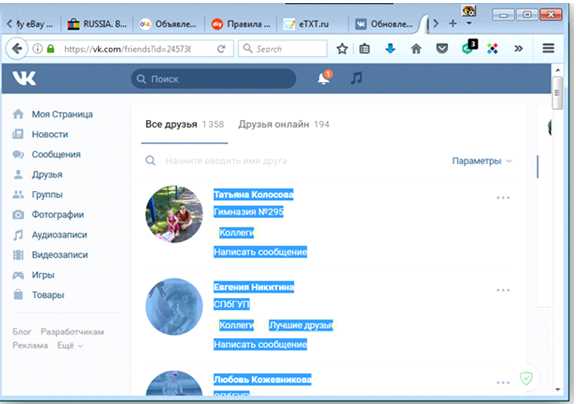Click the VK logo in the header
Image resolution: width=576 pixels, height=404 pixels.
pos(24,78)
